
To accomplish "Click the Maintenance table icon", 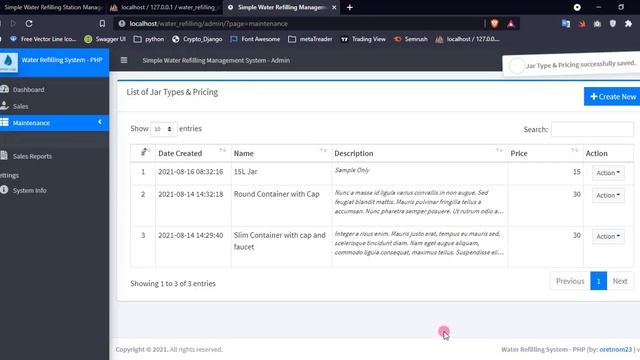I will click(4, 122).
